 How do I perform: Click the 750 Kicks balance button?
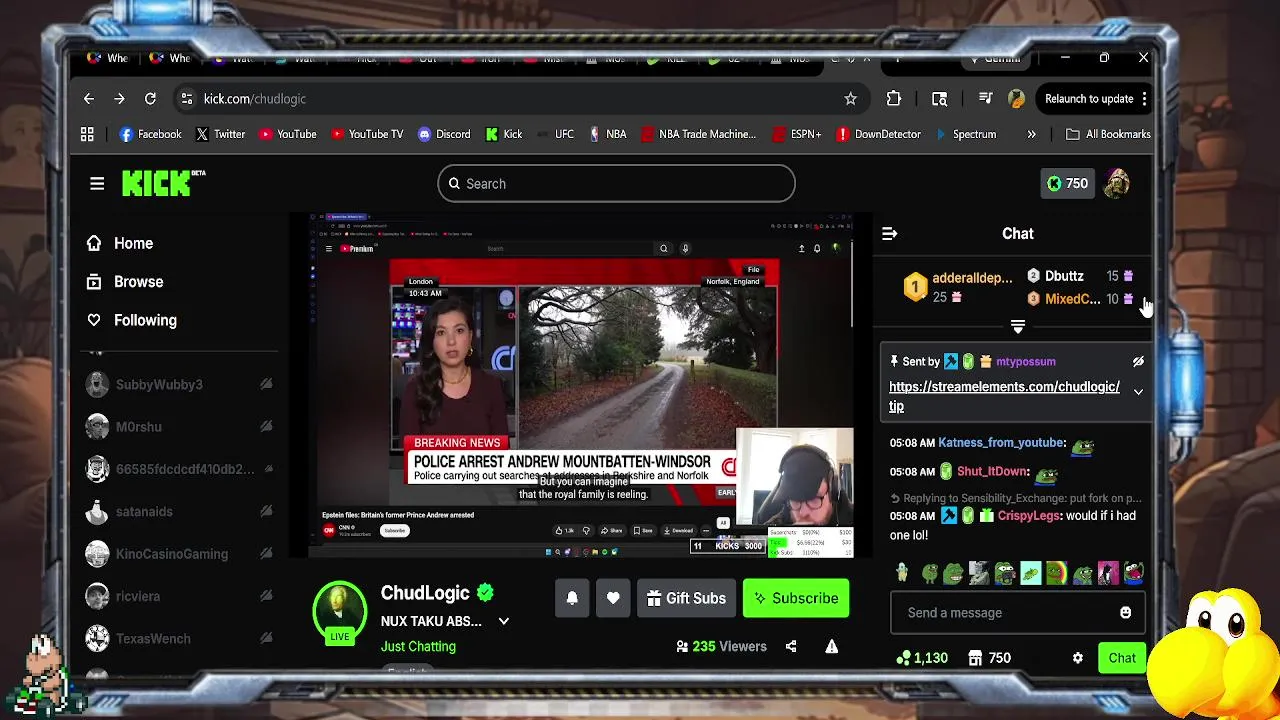point(1067,183)
